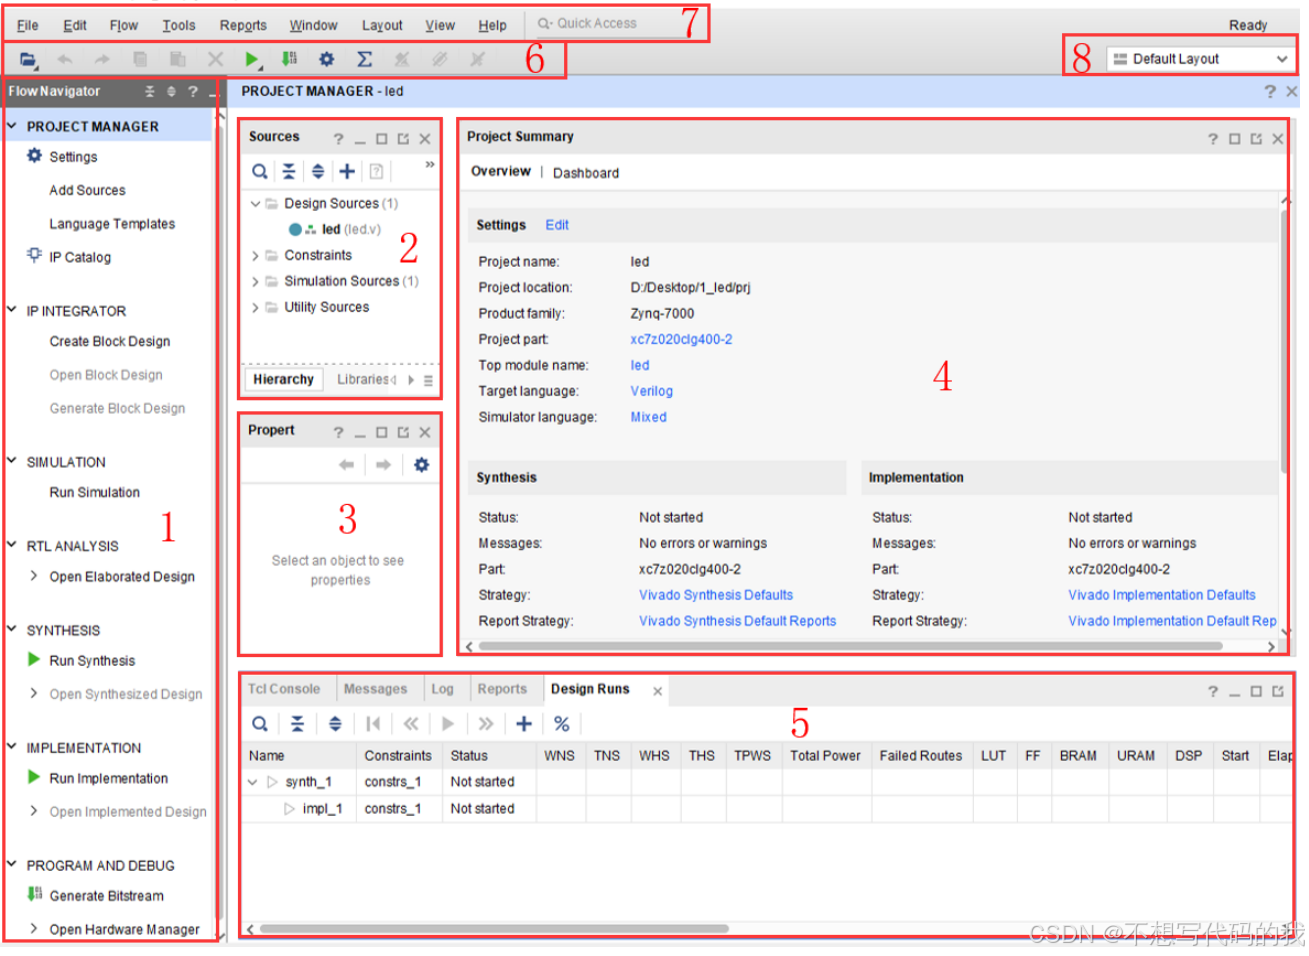Click Vivado Synthesis Defaults strategy link
The width and height of the screenshot is (1309, 956).
[x=716, y=595]
